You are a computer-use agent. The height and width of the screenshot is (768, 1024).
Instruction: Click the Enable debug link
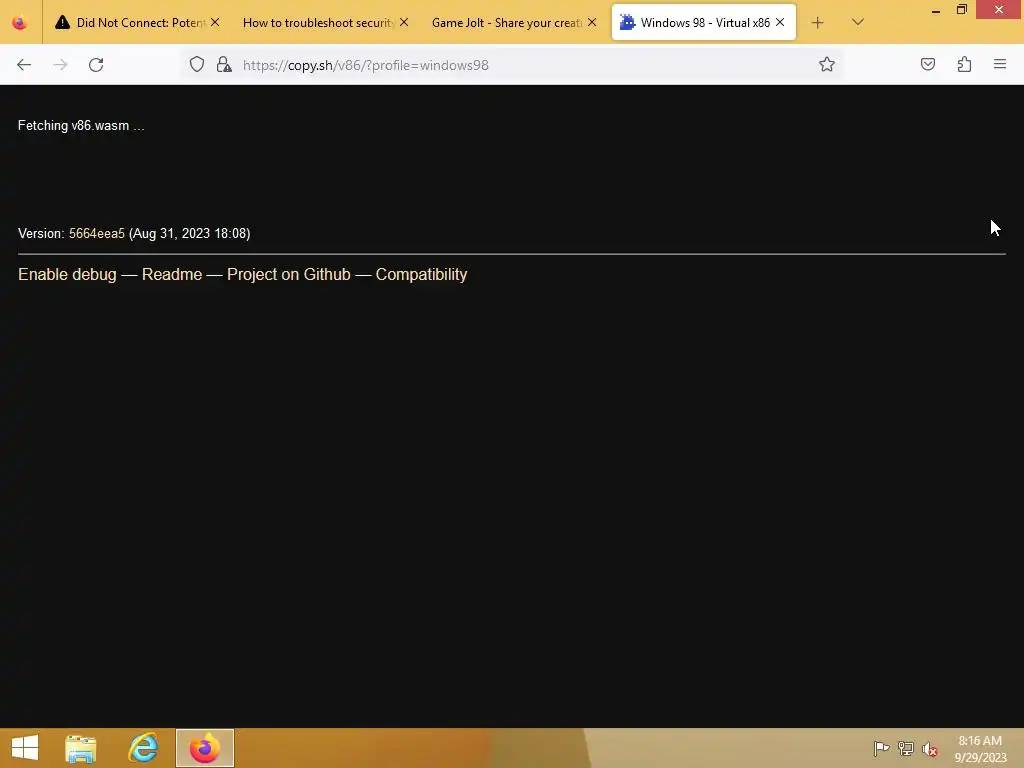tap(67, 274)
